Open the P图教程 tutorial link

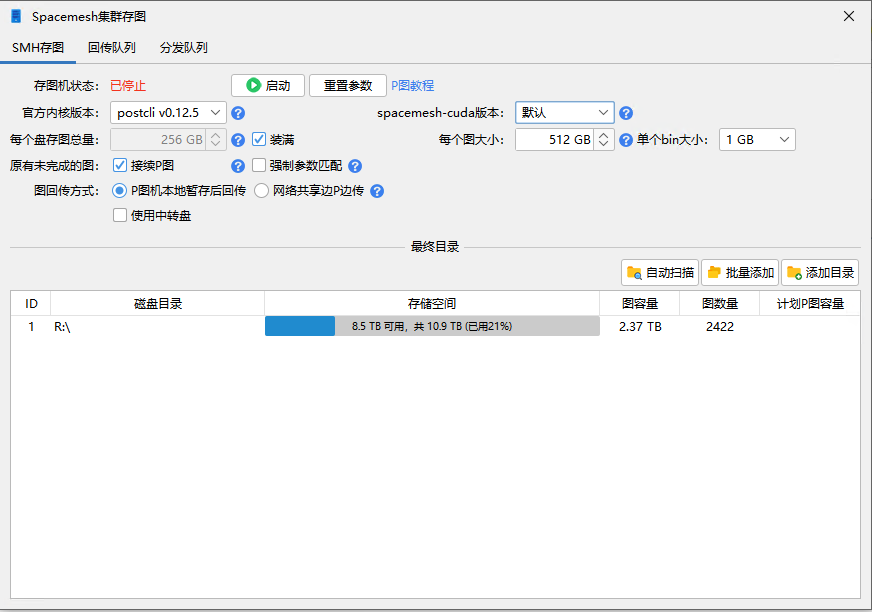click(412, 86)
